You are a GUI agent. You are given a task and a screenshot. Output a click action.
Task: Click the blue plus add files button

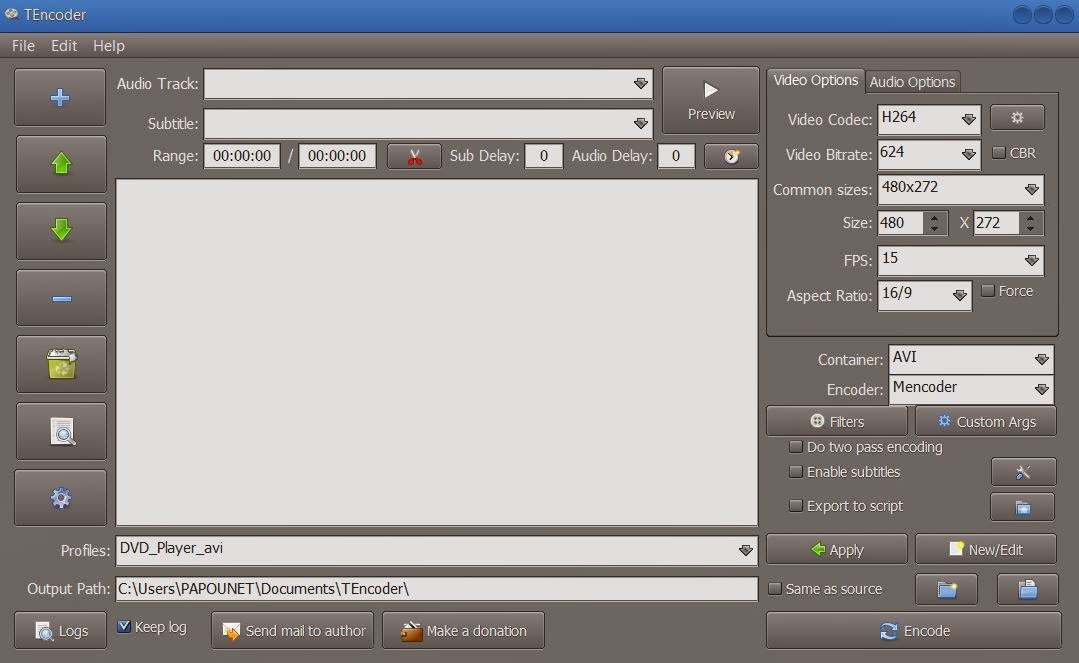pos(60,97)
